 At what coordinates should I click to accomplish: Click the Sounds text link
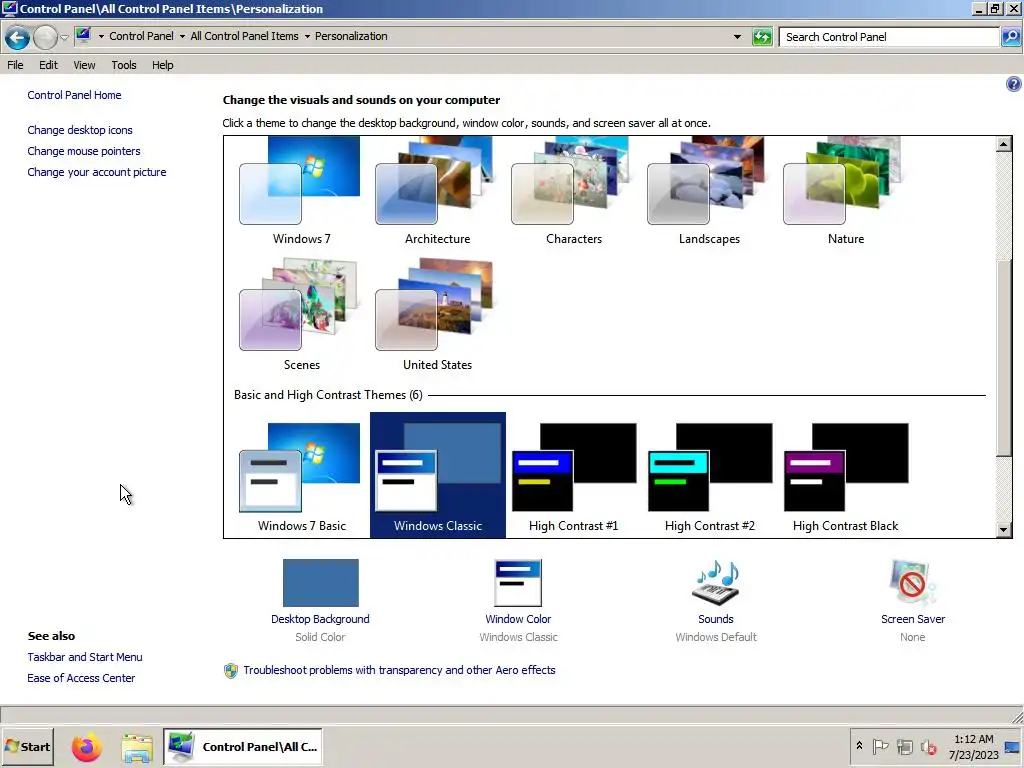click(716, 619)
